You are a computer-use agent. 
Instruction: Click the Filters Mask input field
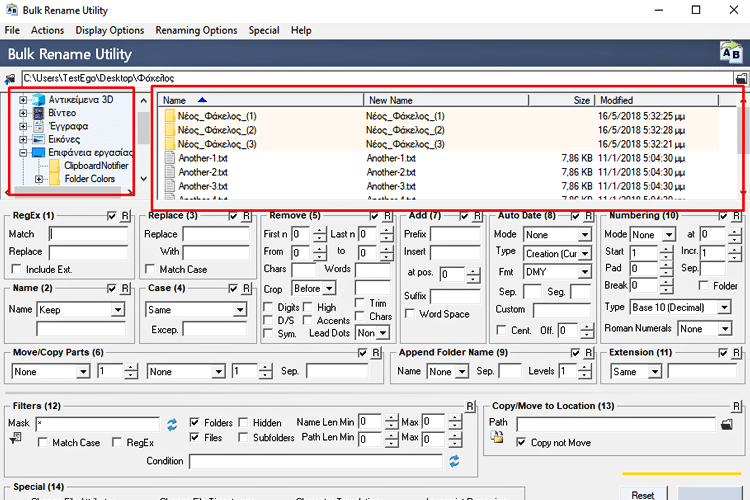point(98,424)
